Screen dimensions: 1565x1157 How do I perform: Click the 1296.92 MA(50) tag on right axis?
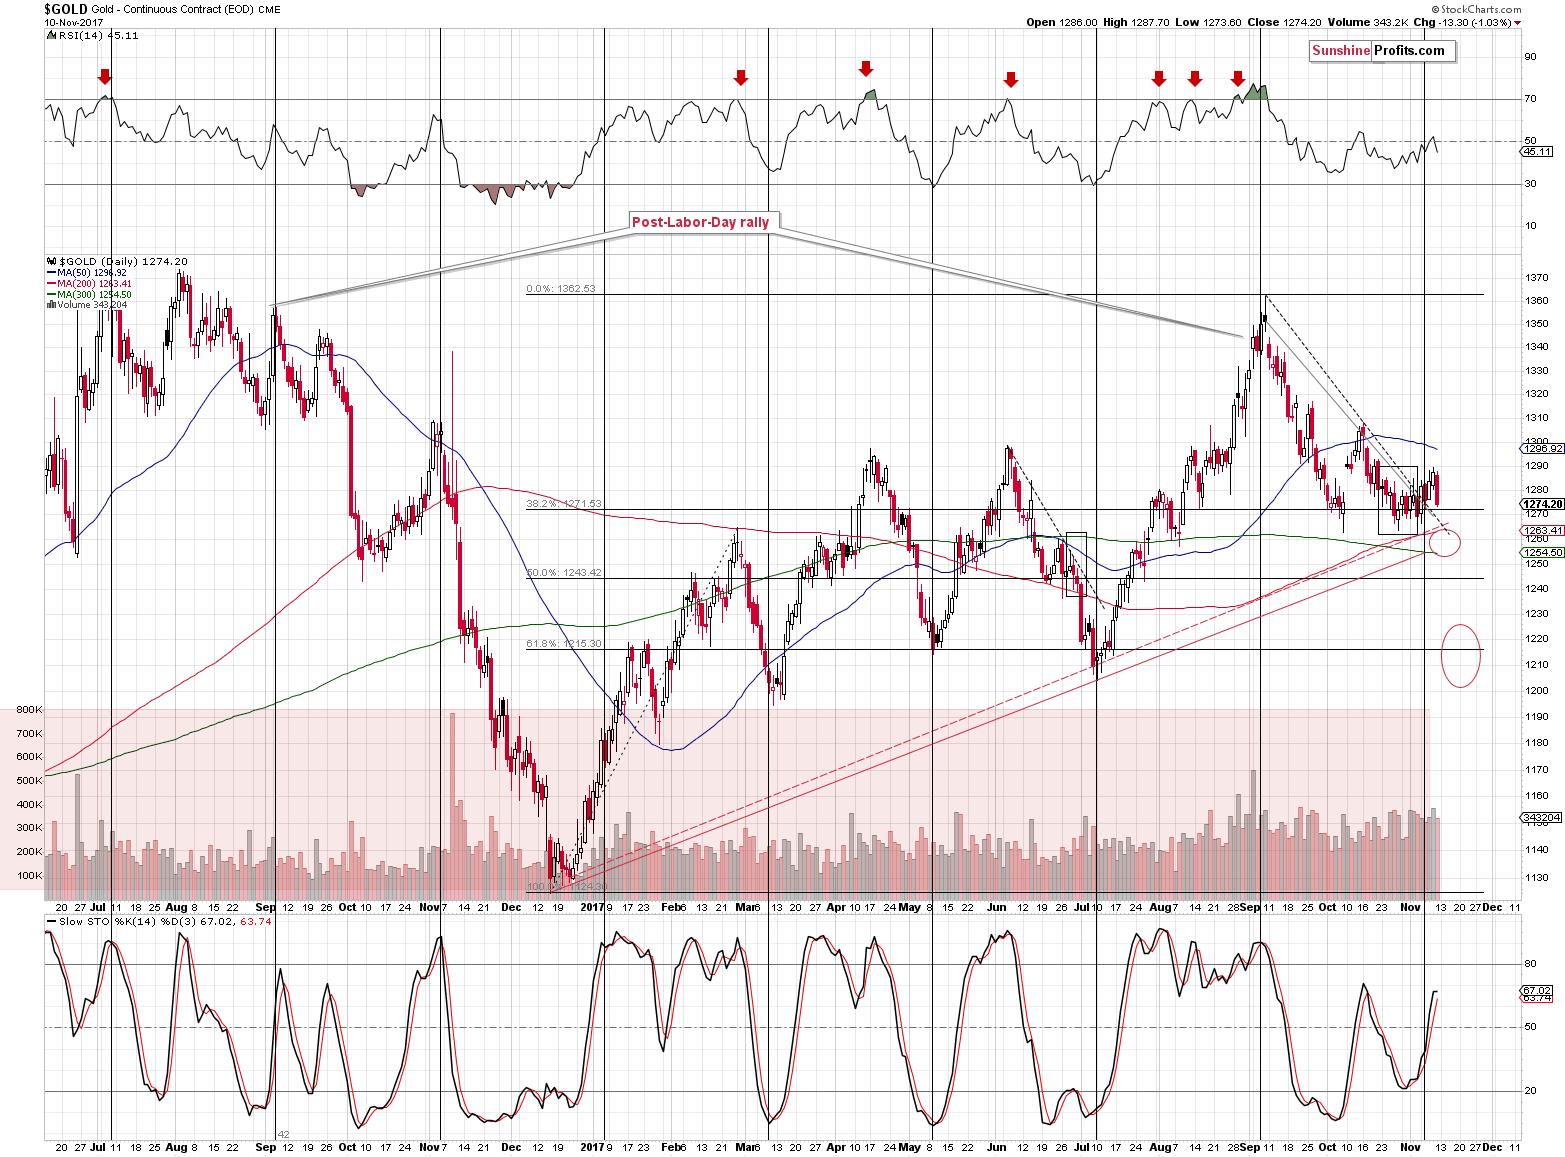tap(1543, 448)
